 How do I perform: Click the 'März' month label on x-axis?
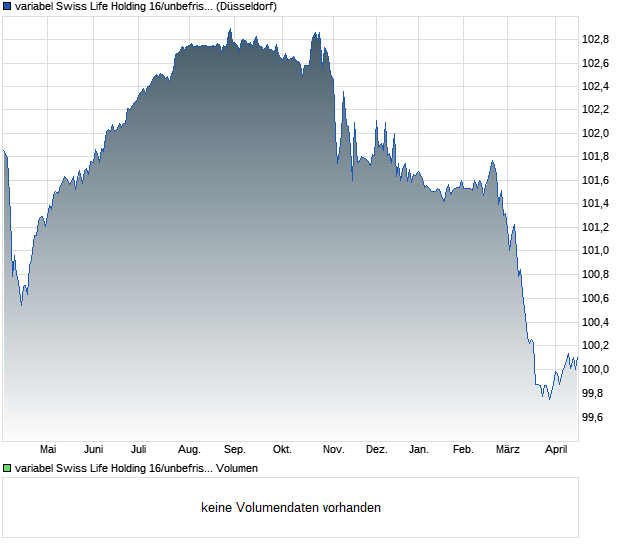pos(508,450)
